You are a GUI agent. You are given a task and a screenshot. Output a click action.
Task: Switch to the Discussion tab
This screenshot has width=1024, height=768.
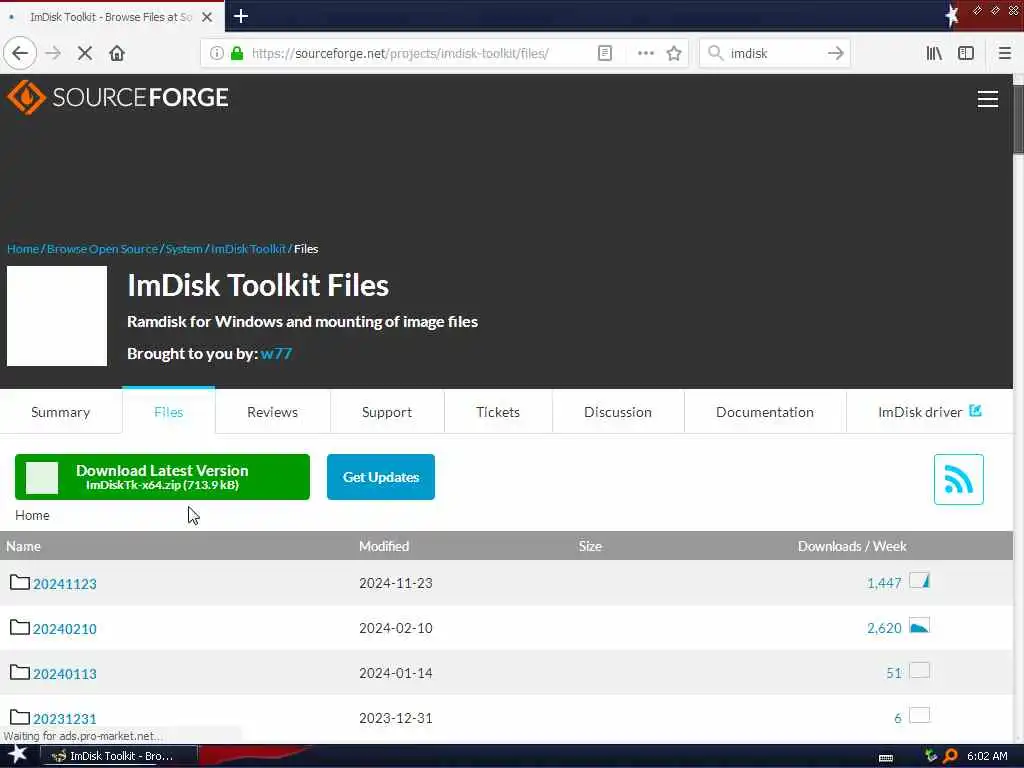pyautogui.click(x=618, y=412)
